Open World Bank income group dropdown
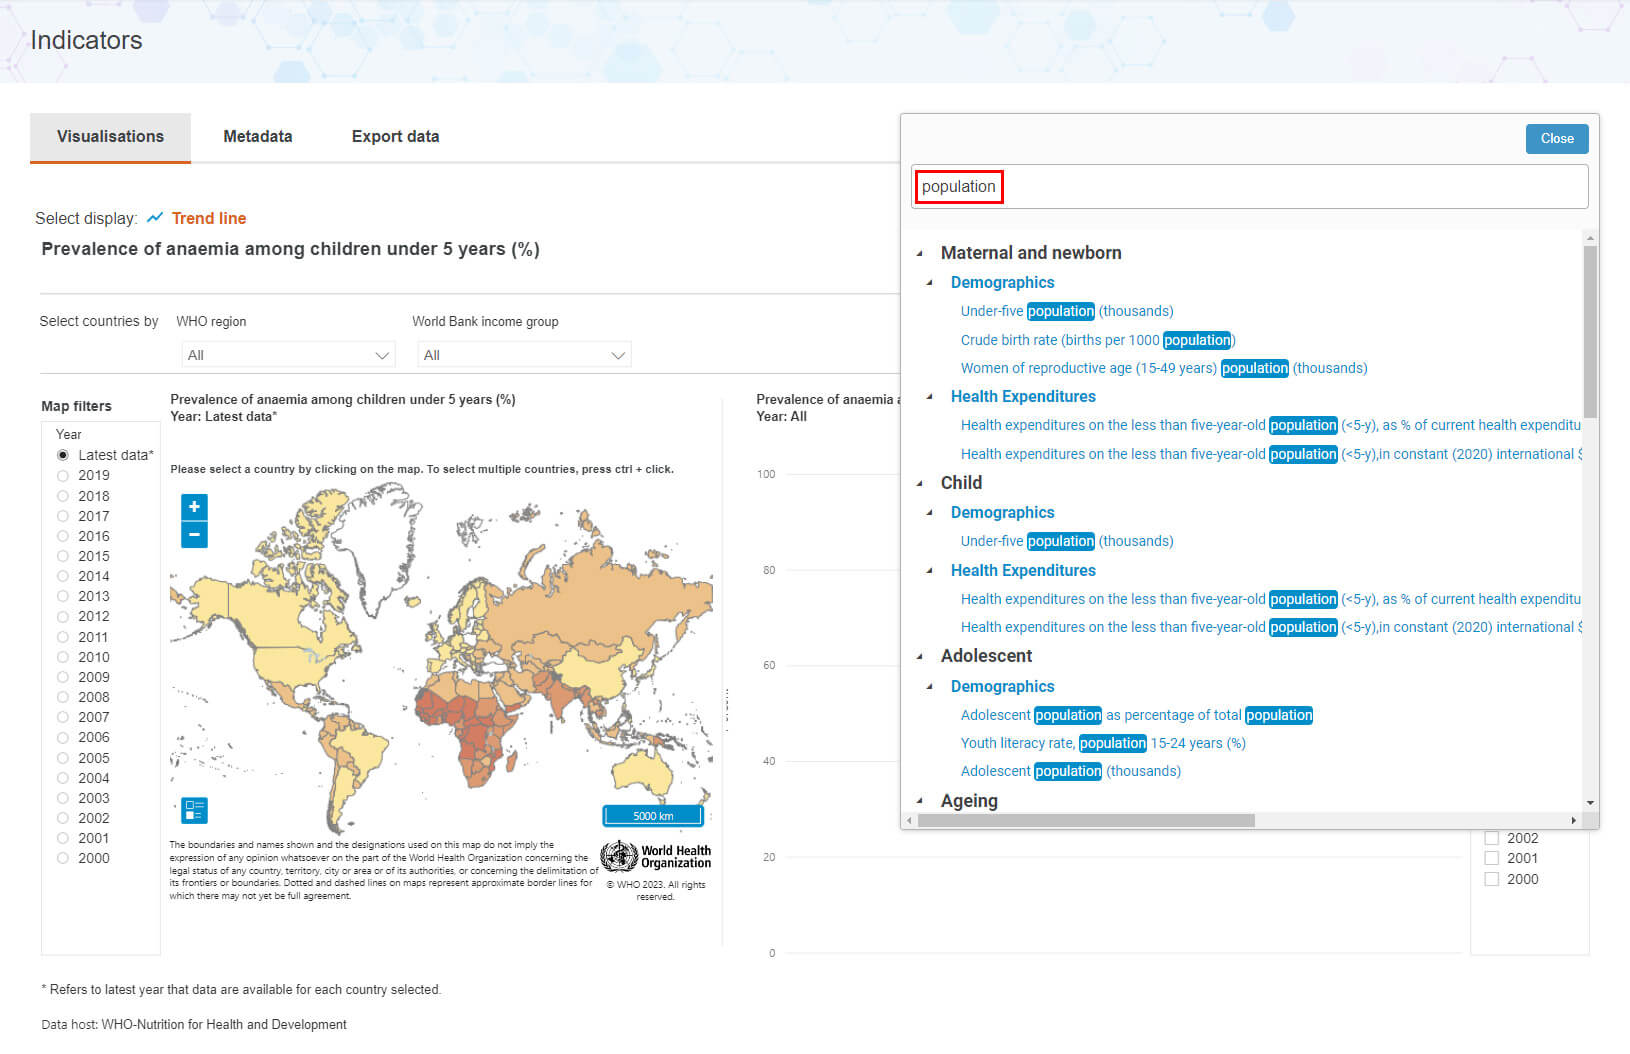This screenshot has width=1630, height=1054. click(x=524, y=355)
